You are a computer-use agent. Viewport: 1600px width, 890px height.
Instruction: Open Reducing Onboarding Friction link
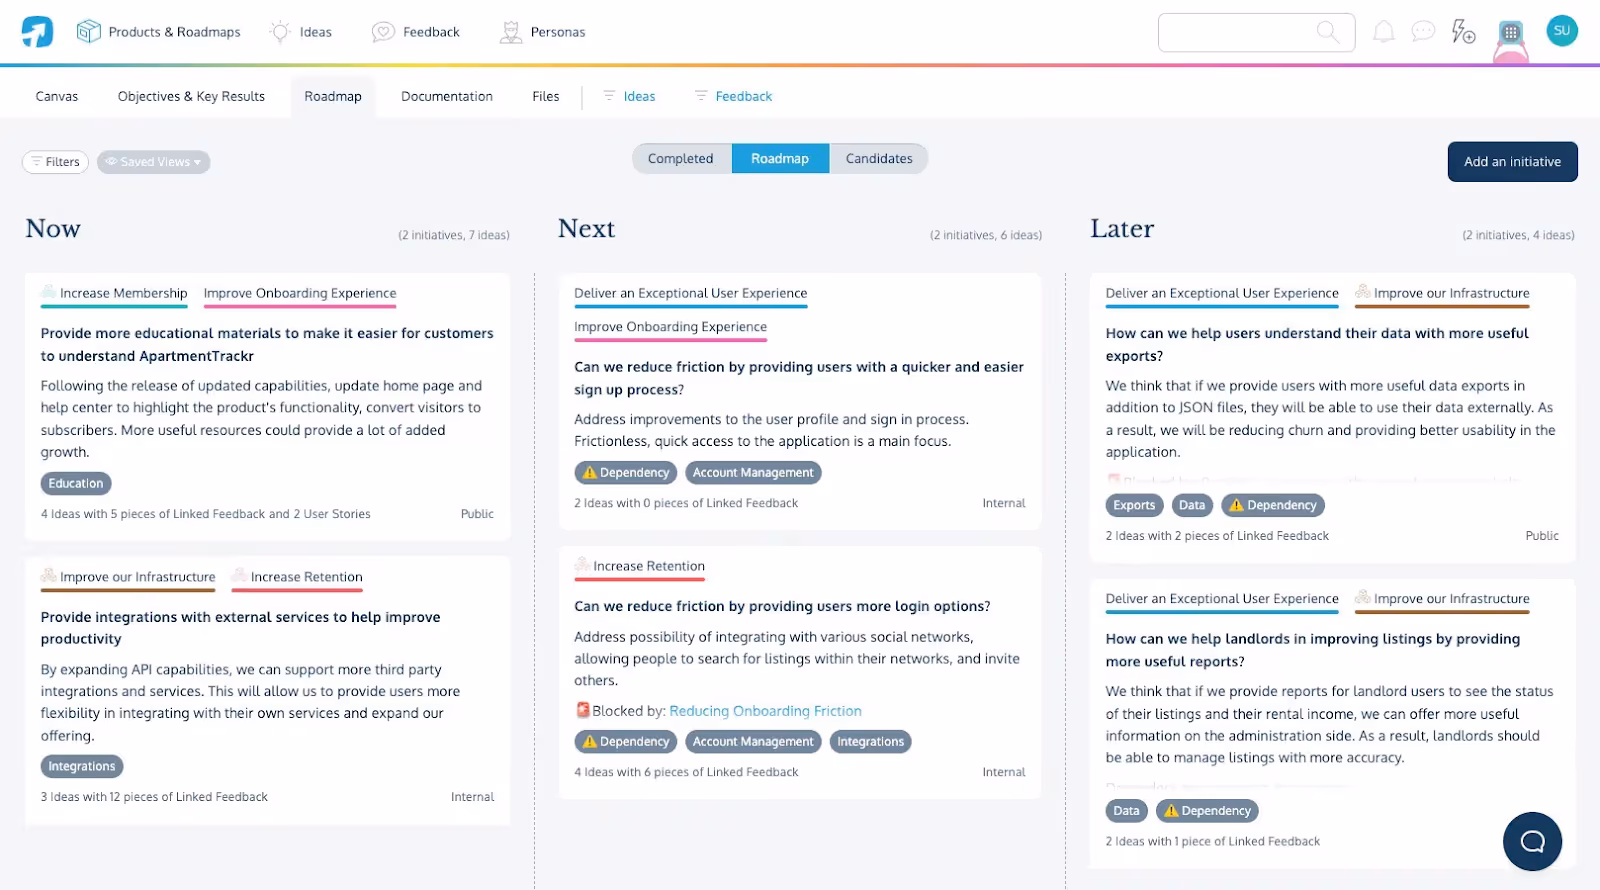coord(765,711)
